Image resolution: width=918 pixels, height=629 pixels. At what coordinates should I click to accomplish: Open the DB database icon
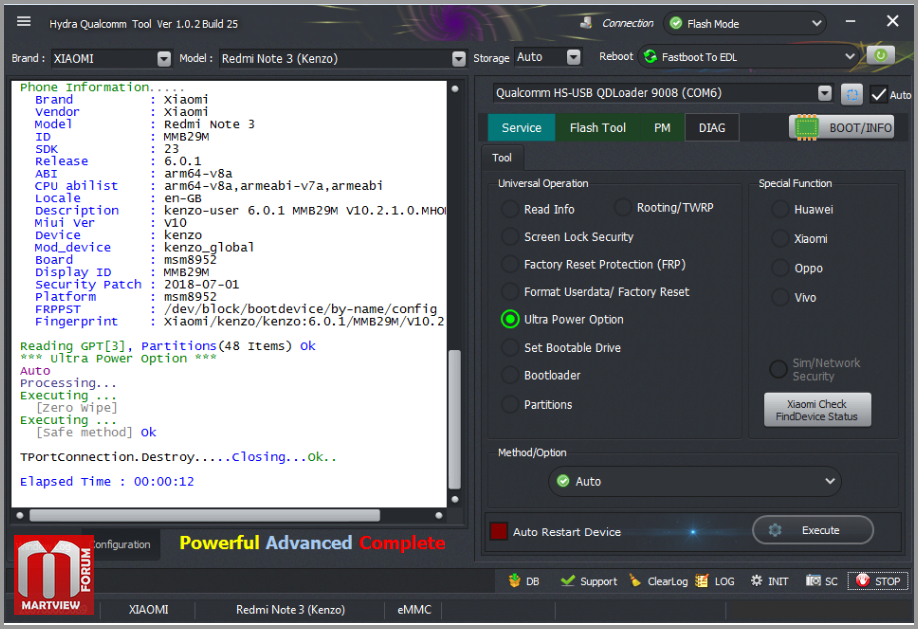515,581
